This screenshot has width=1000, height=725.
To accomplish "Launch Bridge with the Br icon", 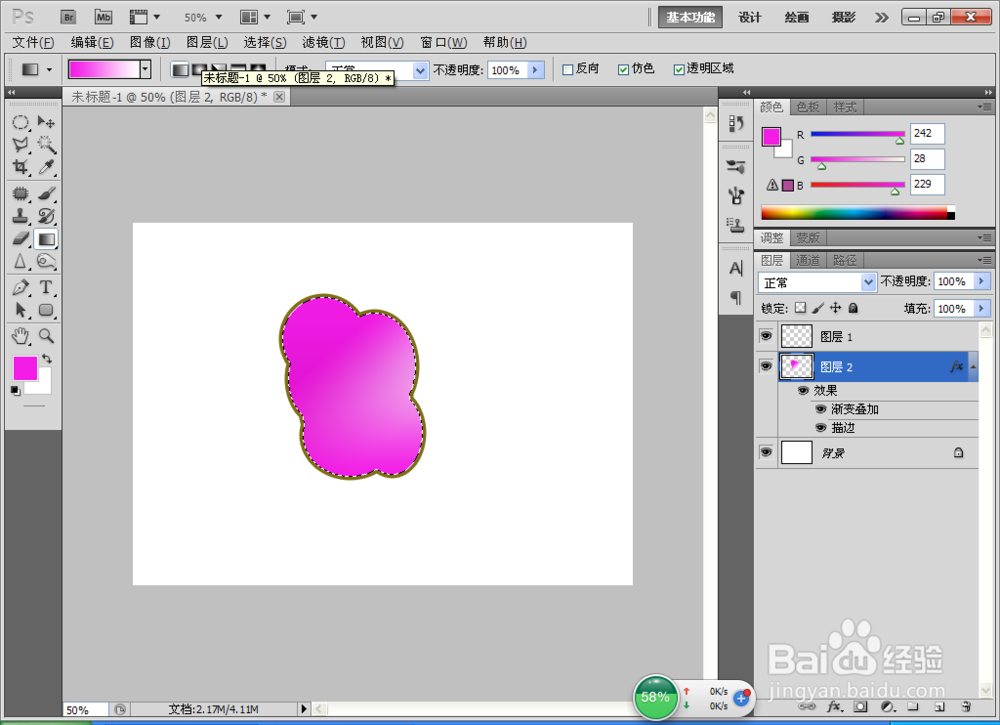I will pyautogui.click(x=68, y=17).
